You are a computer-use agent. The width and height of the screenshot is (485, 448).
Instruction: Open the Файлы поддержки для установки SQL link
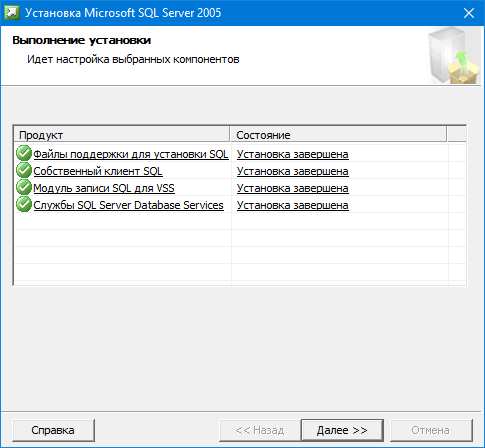(131, 154)
